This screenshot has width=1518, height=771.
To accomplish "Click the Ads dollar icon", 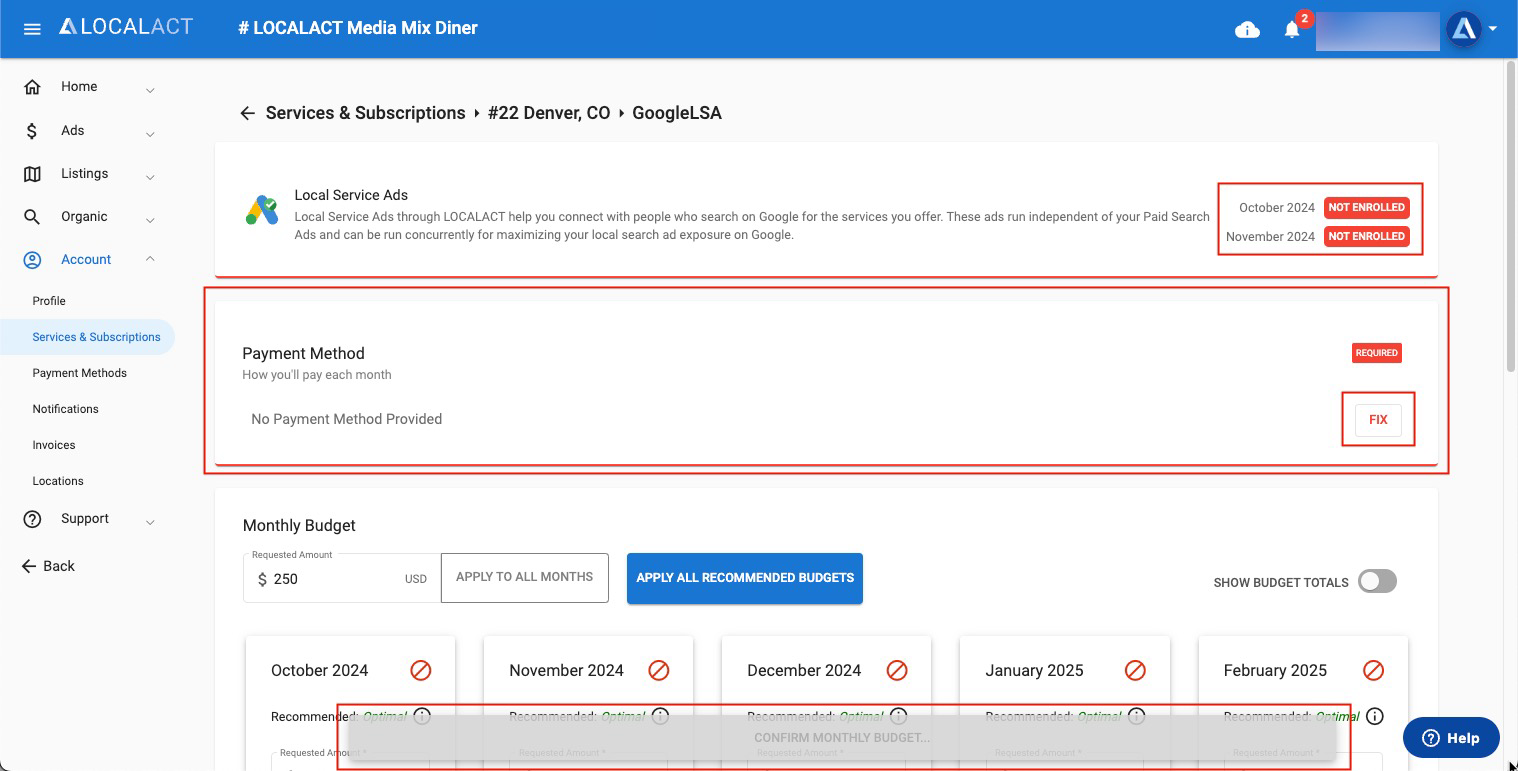I will tap(32, 131).
